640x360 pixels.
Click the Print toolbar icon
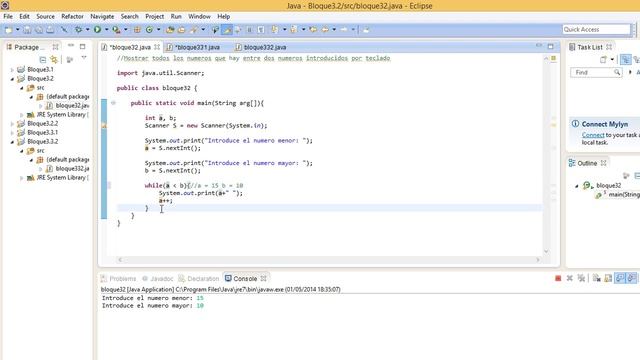click(50, 30)
